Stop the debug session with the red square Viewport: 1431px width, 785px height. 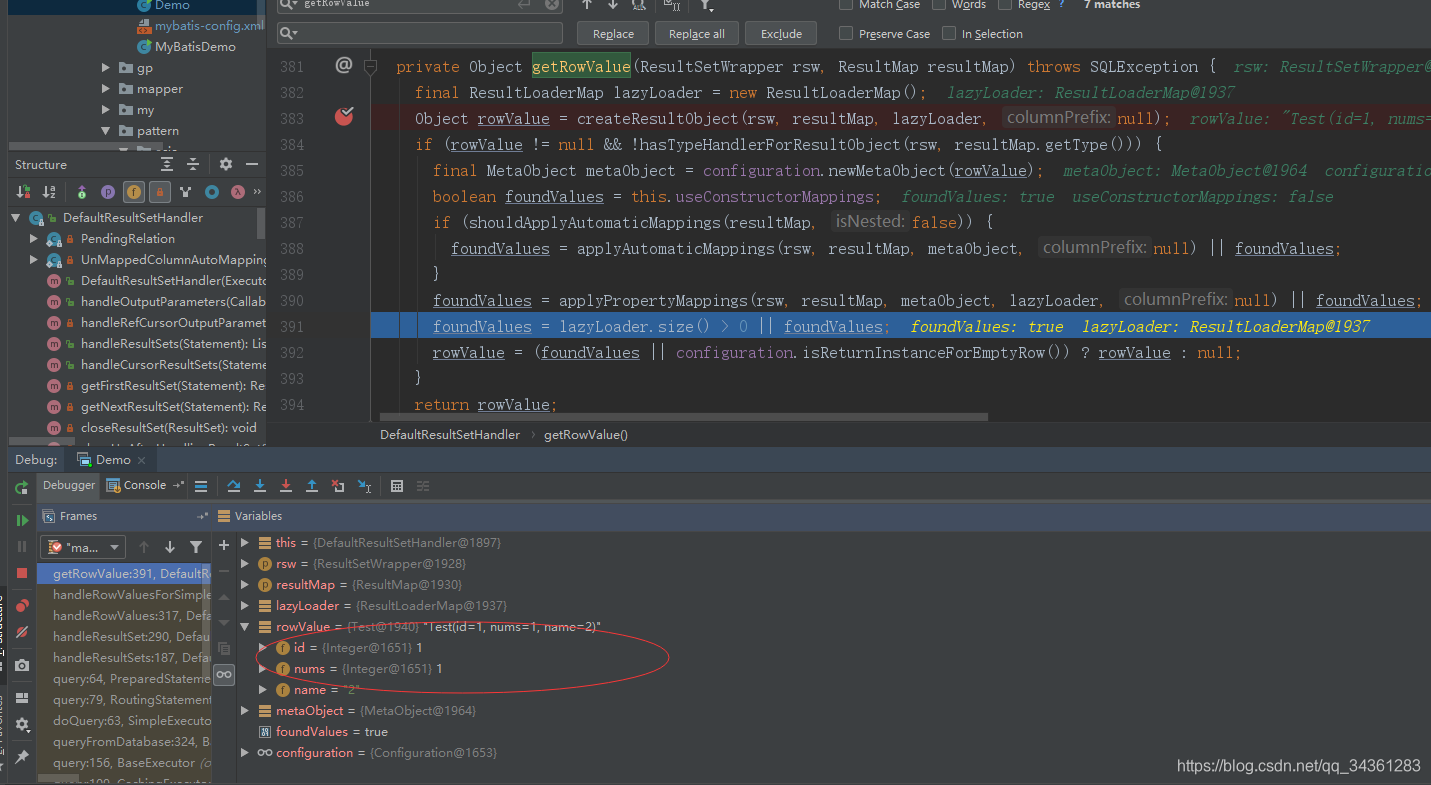click(x=22, y=573)
